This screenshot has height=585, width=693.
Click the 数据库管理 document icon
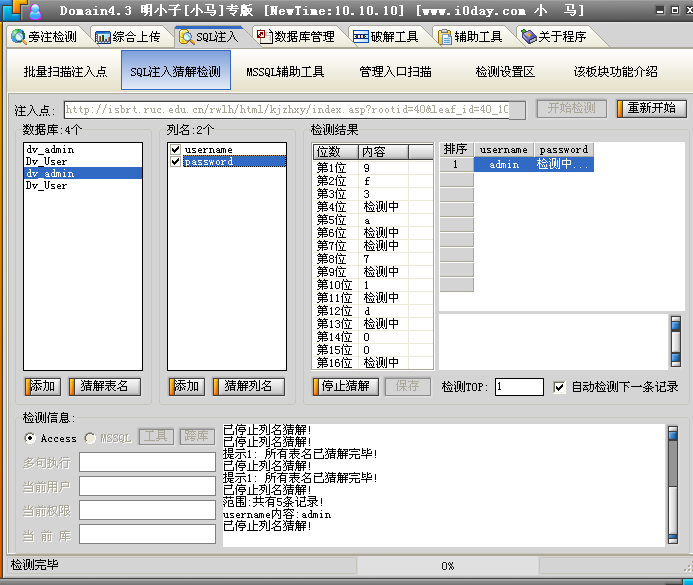coord(265,36)
